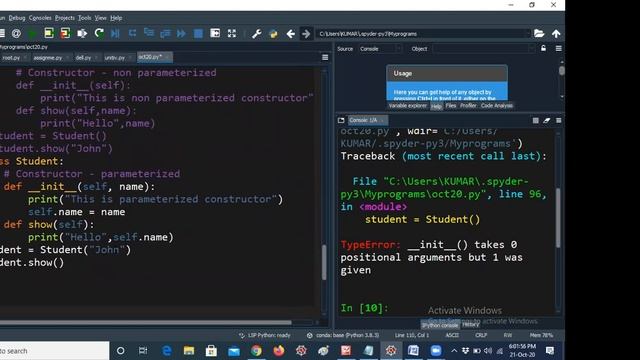Switch to the Variable explorer tab
Viewport: 640px width, 360px height.
pyautogui.click(x=407, y=106)
